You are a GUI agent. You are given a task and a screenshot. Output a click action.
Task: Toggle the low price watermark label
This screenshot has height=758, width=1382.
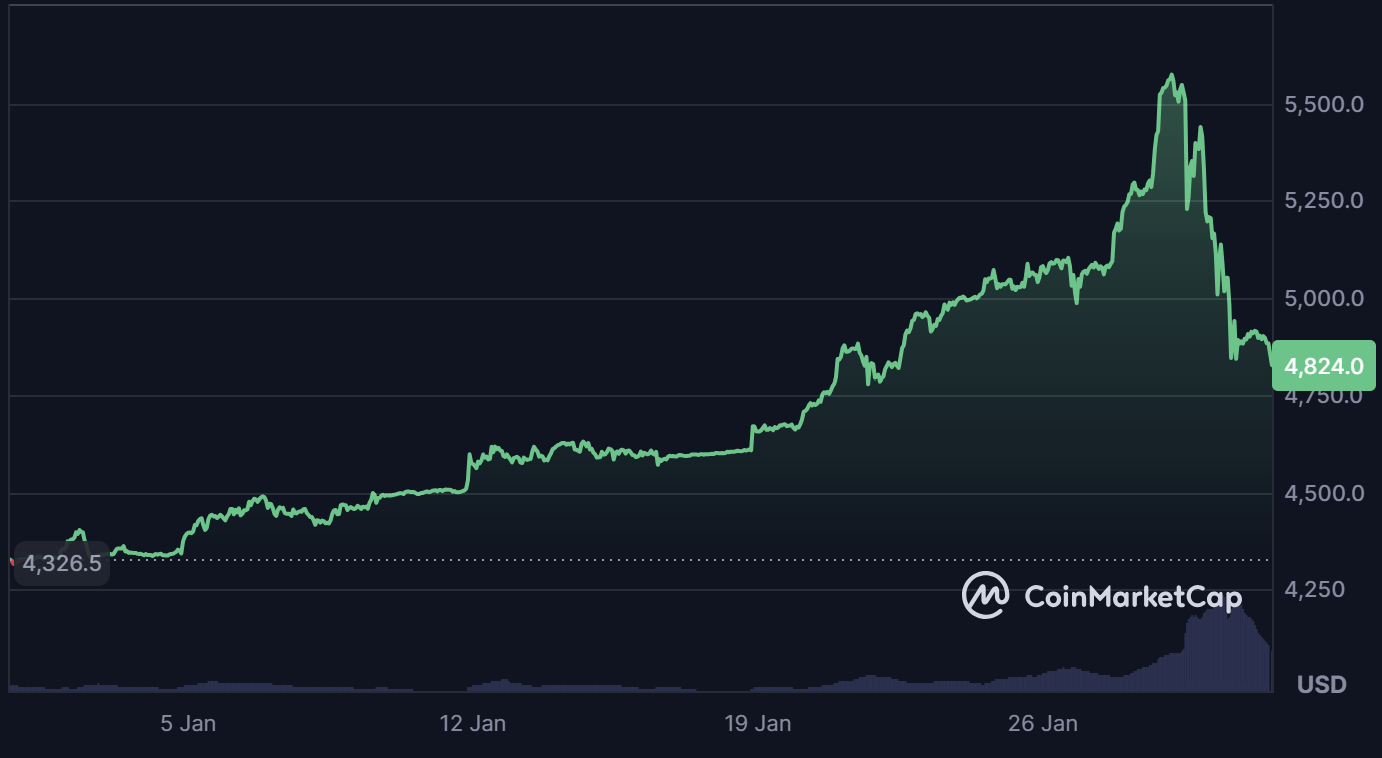point(60,562)
